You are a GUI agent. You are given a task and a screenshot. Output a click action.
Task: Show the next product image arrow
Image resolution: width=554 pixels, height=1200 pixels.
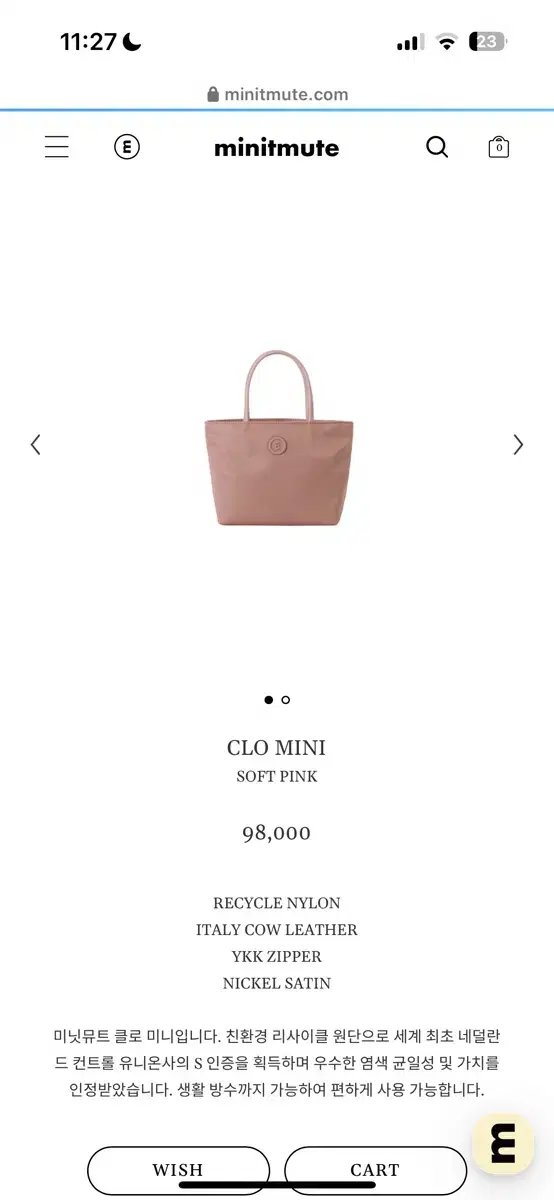[518, 445]
